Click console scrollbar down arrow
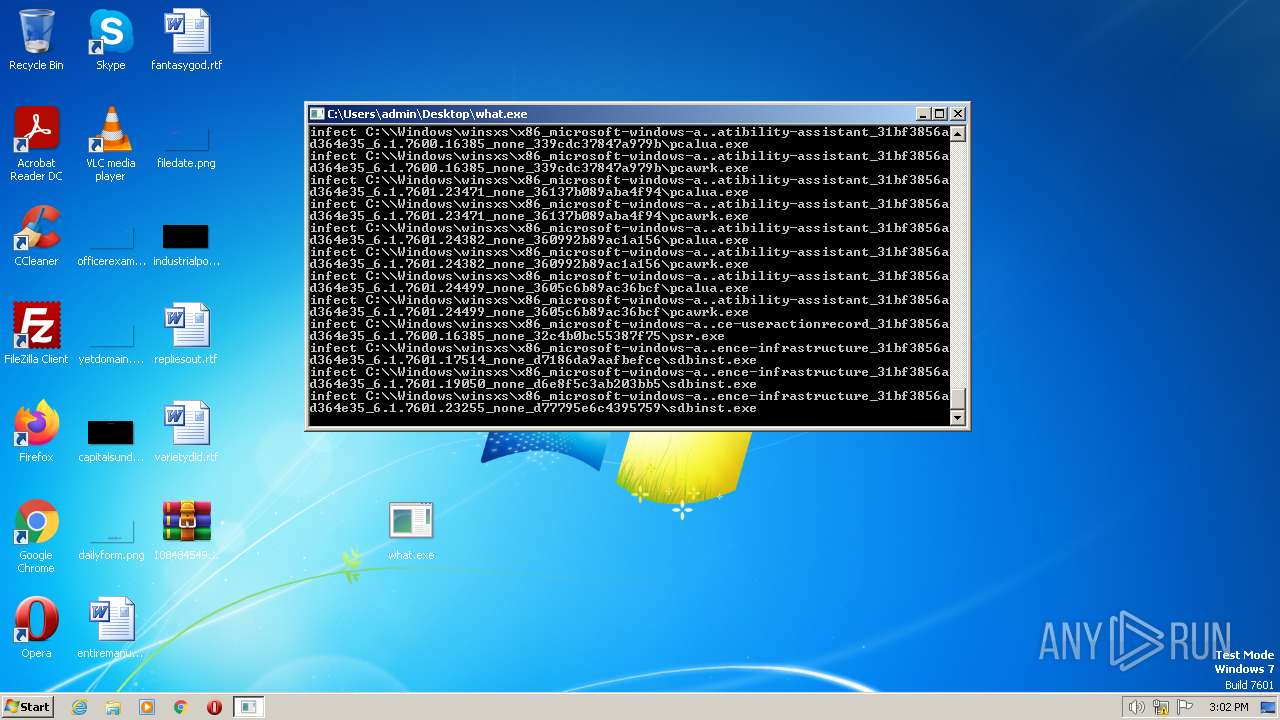The width and height of the screenshot is (1280, 720). coord(957,418)
